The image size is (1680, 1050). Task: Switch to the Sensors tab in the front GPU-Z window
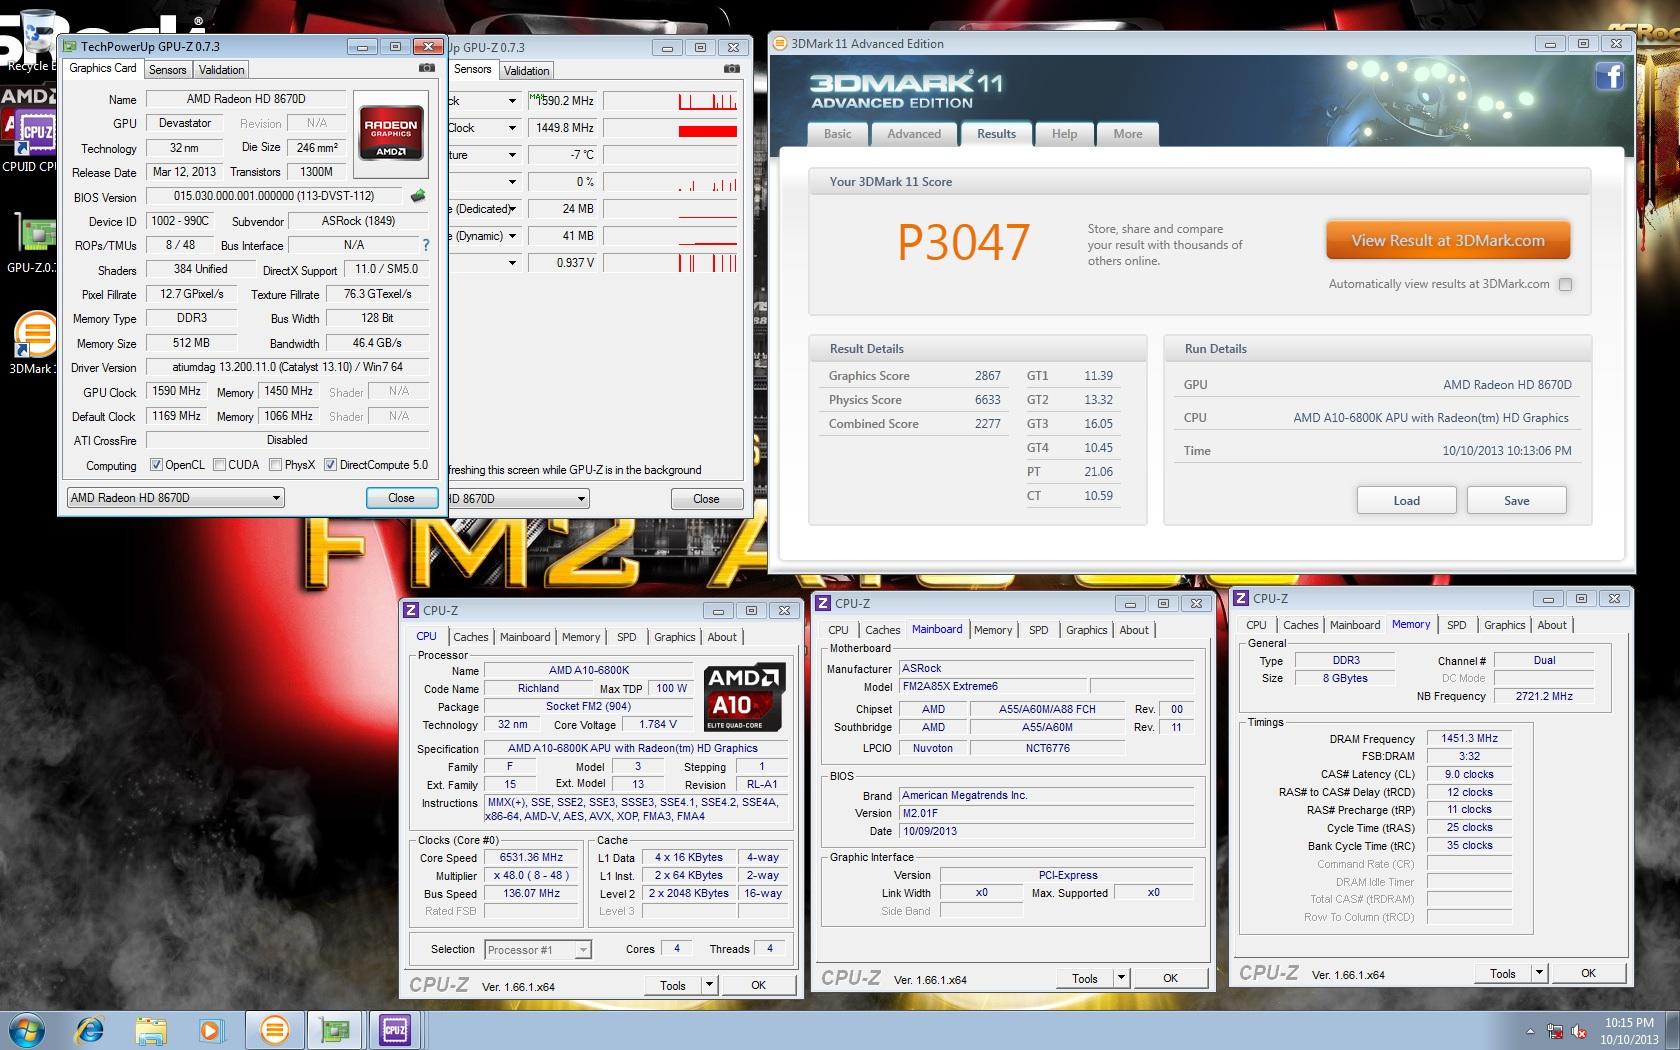167,70
